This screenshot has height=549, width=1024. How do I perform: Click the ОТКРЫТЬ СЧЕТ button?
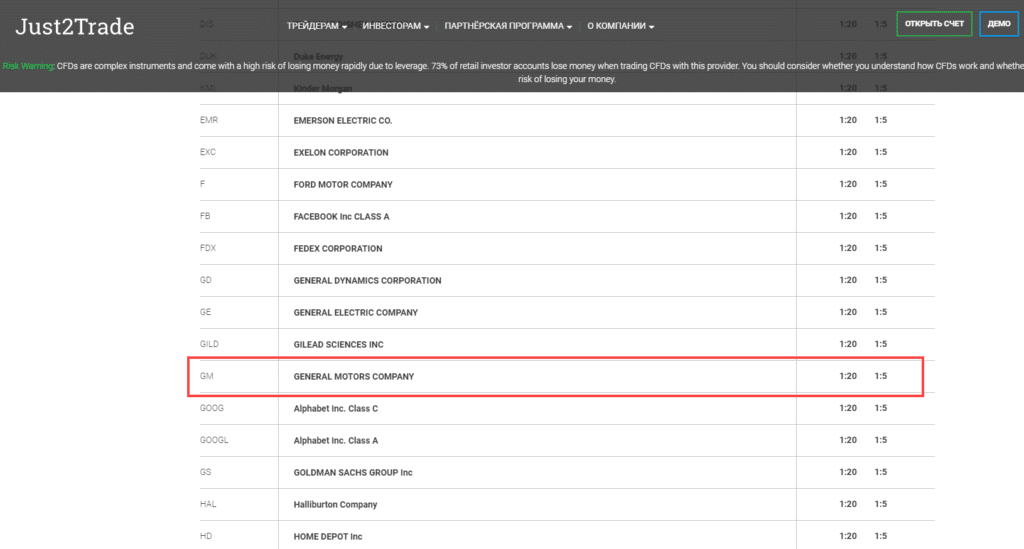click(934, 24)
